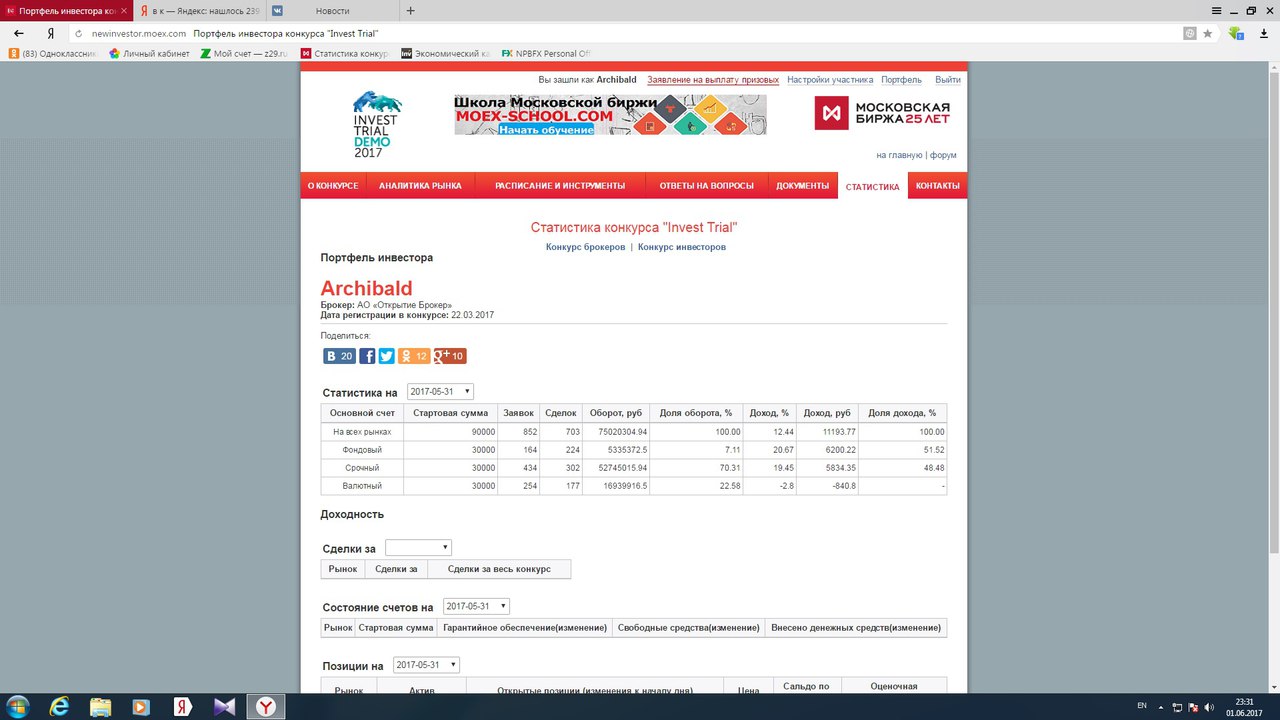Screen dimensions: 1280x720
Task: Bookmark page with the star icon
Action: [x=1207, y=33]
